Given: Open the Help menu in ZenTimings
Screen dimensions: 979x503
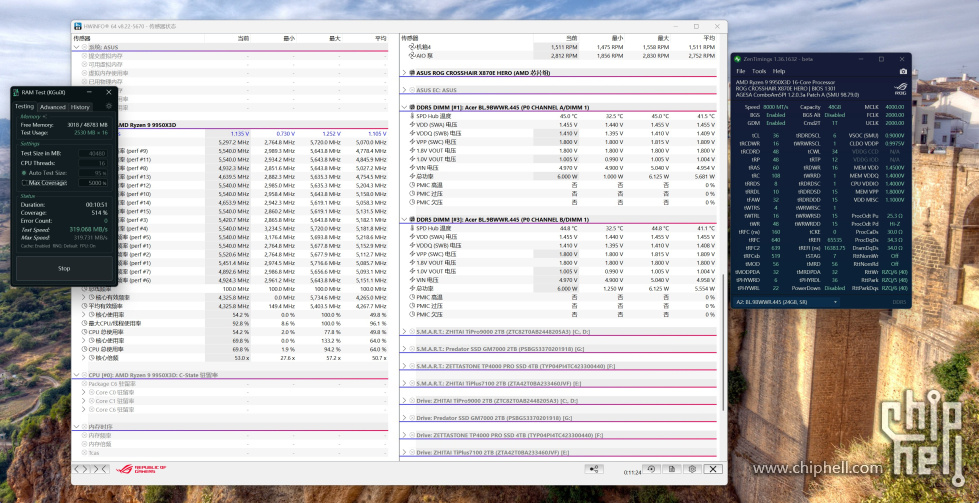Looking at the screenshot, I should (779, 72).
